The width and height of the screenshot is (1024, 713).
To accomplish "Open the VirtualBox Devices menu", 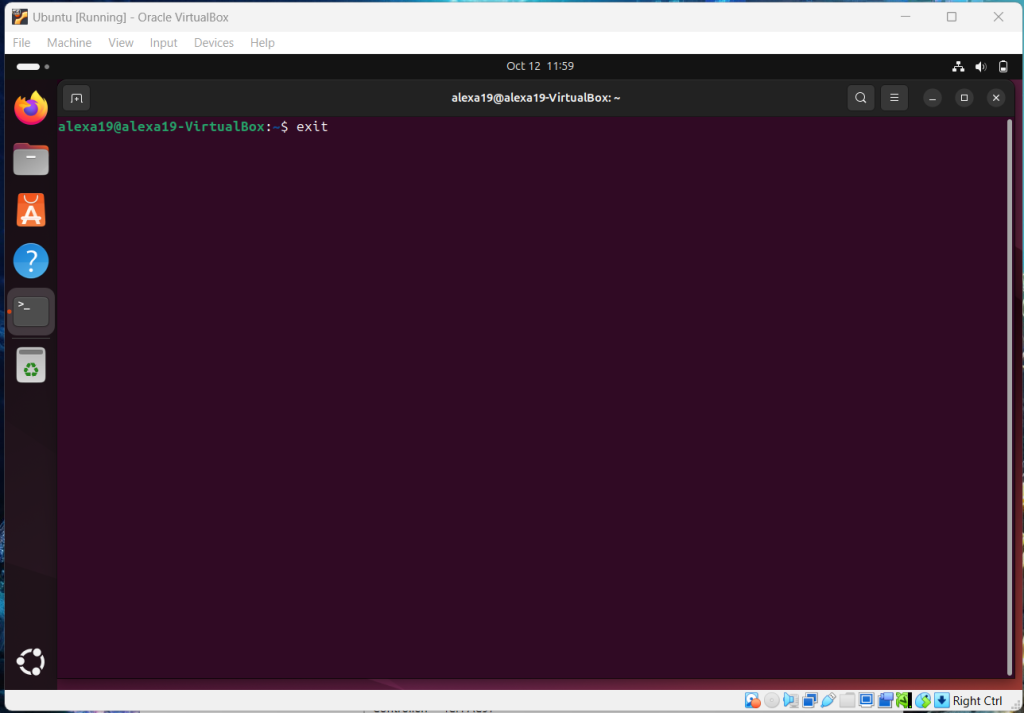I will tap(213, 43).
